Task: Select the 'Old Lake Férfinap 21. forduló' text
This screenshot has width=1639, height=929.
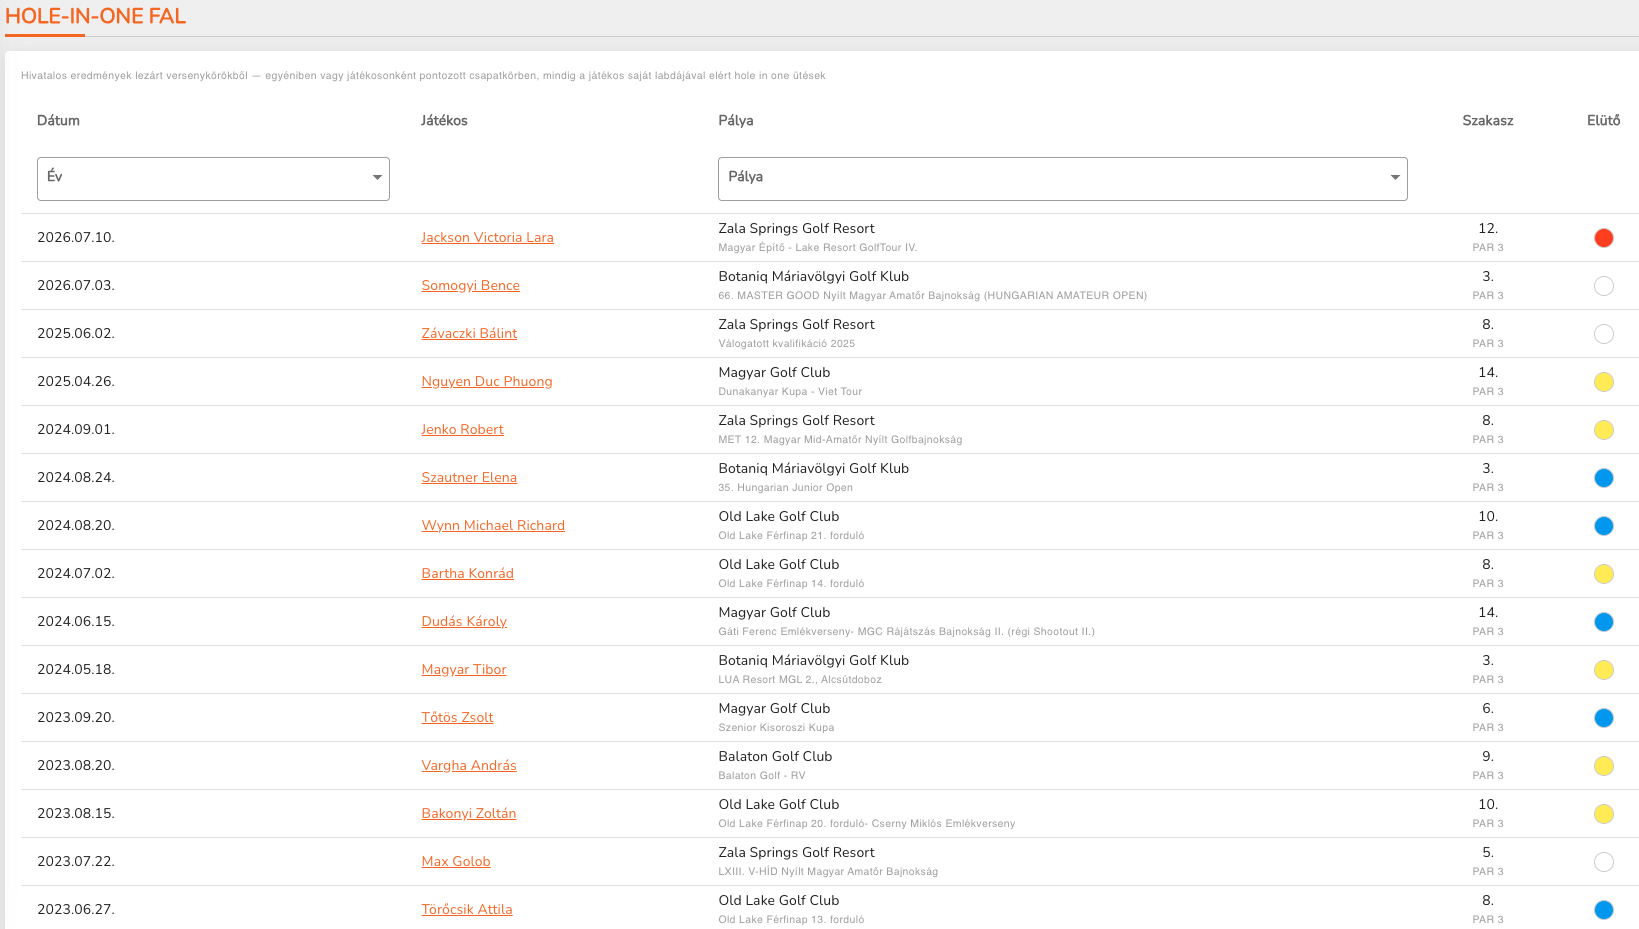Action: click(x=791, y=535)
